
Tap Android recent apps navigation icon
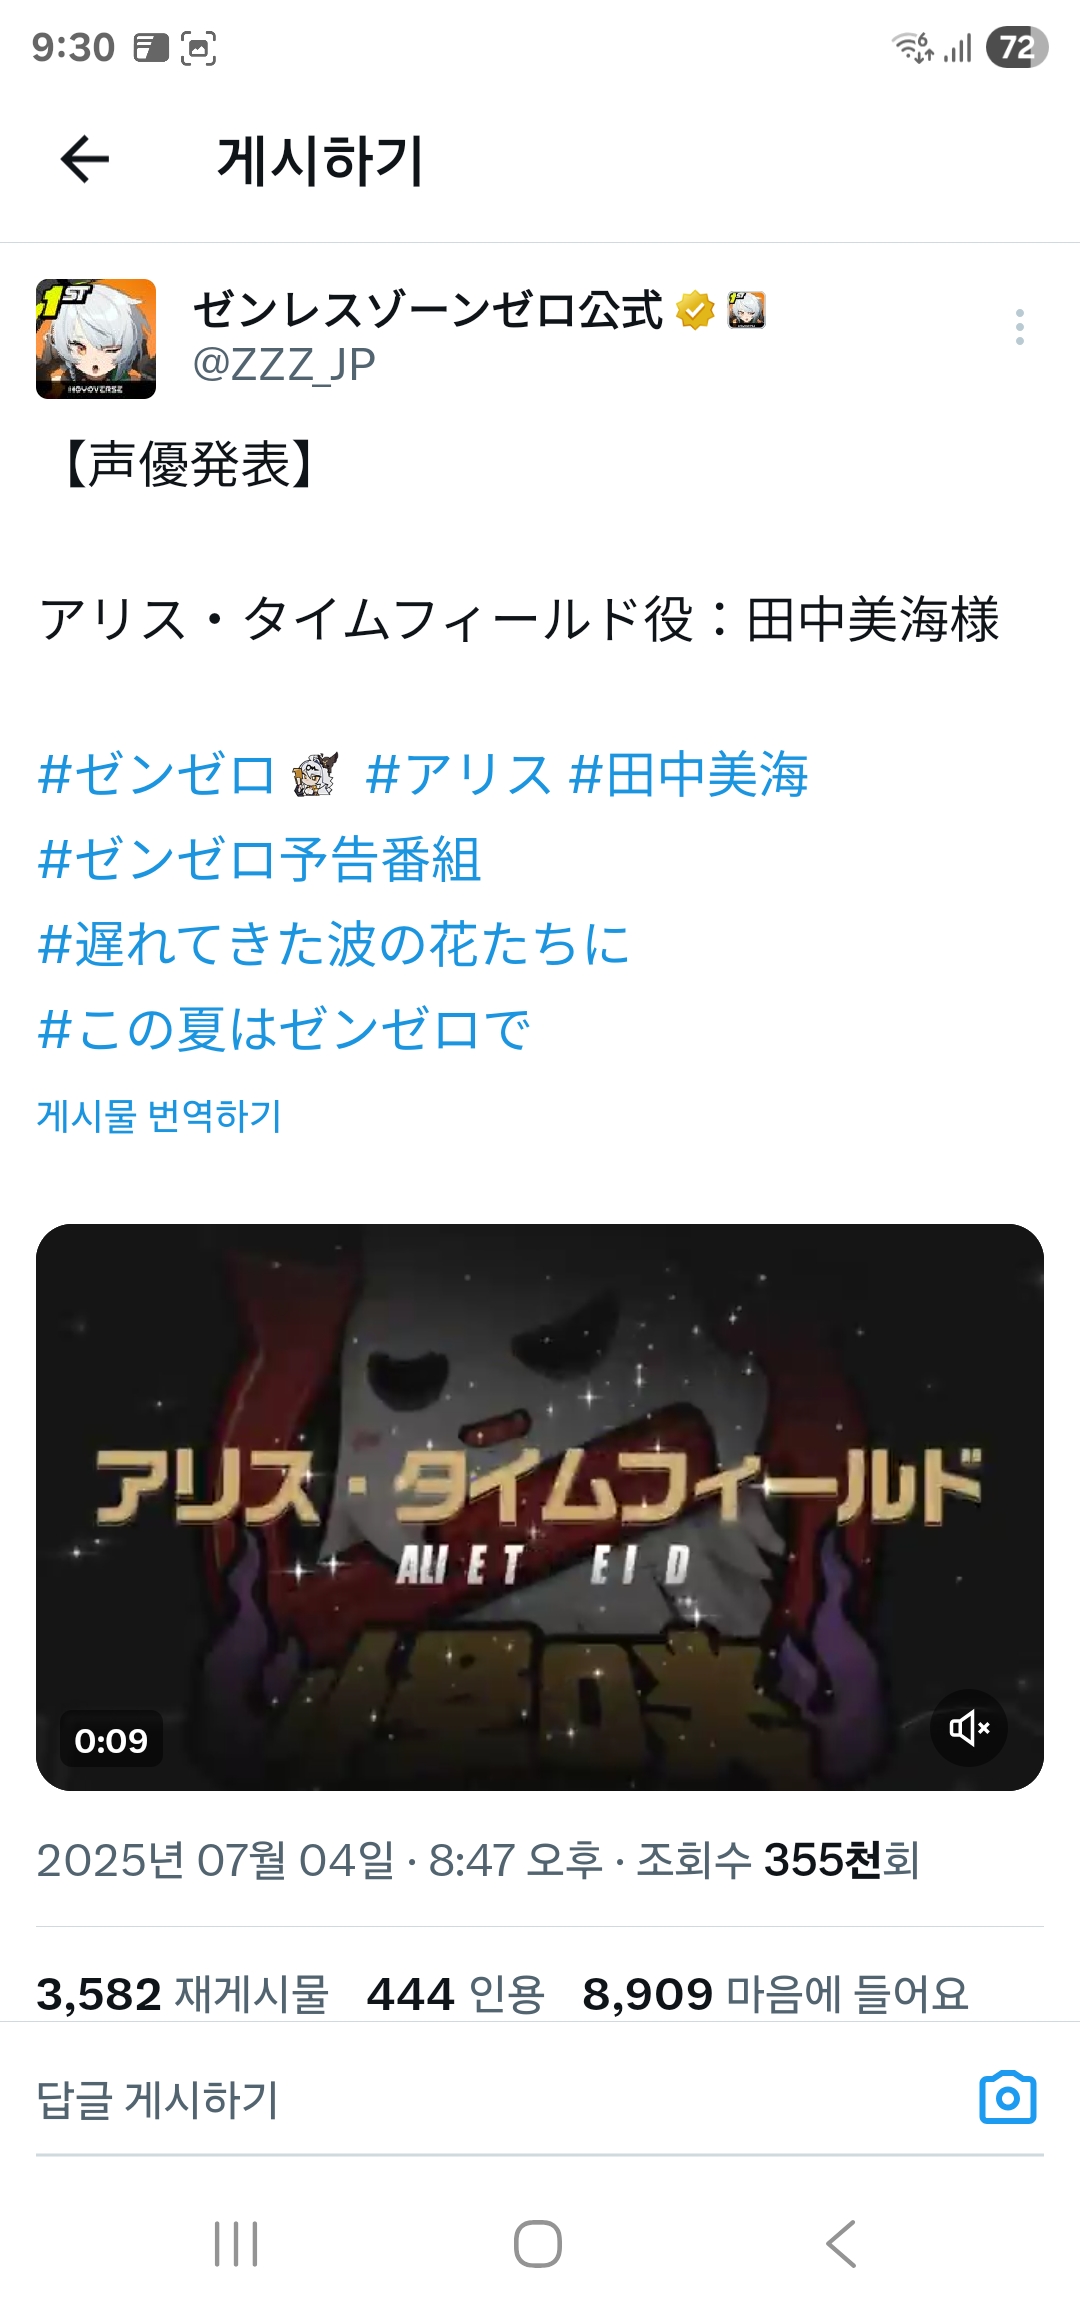click(237, 2244)
